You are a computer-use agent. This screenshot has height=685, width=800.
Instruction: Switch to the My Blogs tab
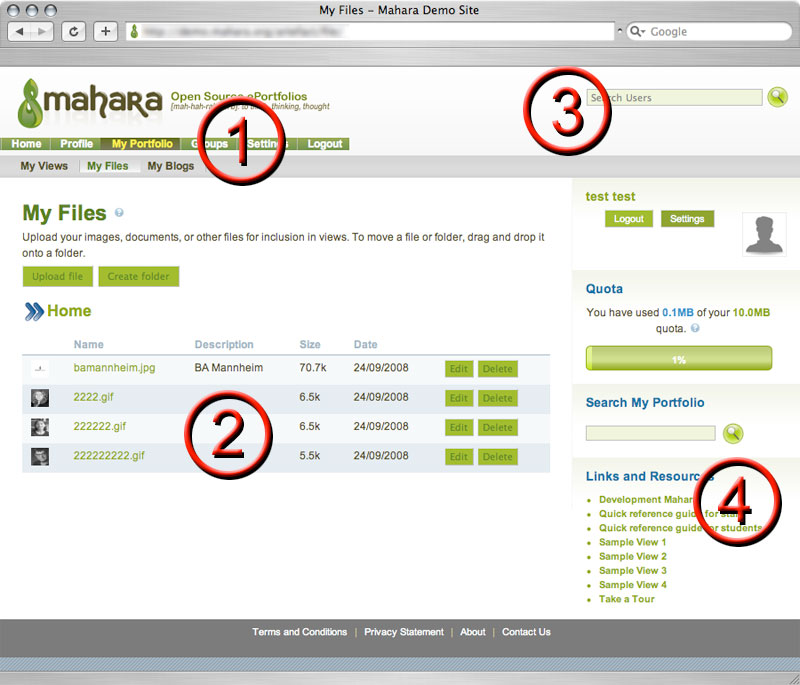click(x=170, y=165)
